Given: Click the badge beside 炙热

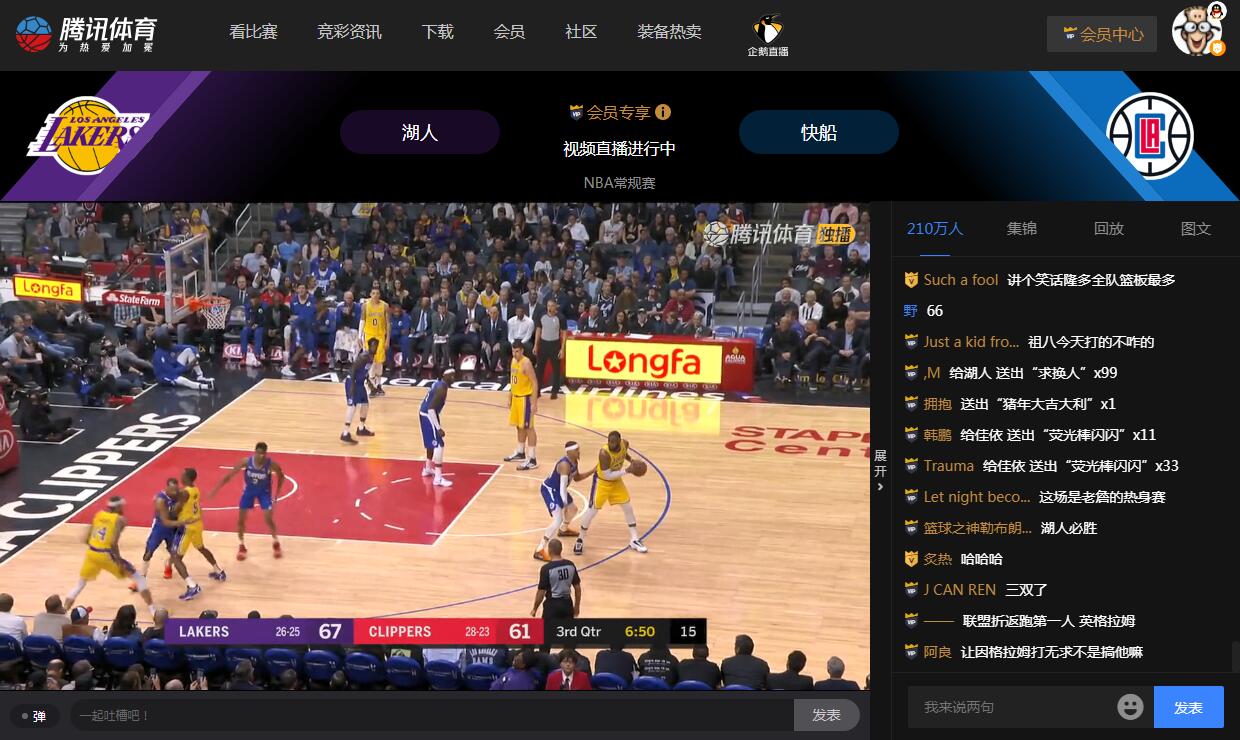Looking at the screenshot, I should pos(911,559).
